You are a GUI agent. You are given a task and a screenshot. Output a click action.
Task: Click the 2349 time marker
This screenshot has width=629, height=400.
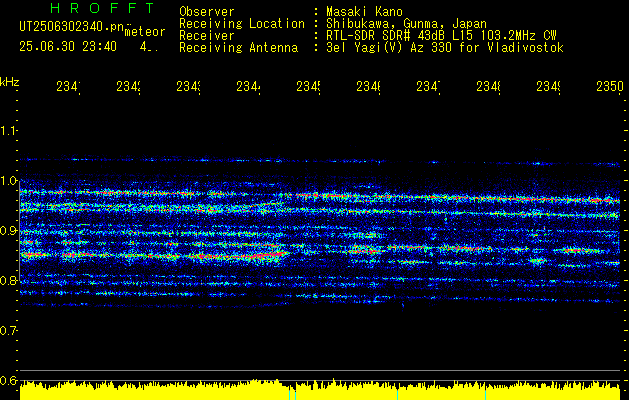point(549,87)
